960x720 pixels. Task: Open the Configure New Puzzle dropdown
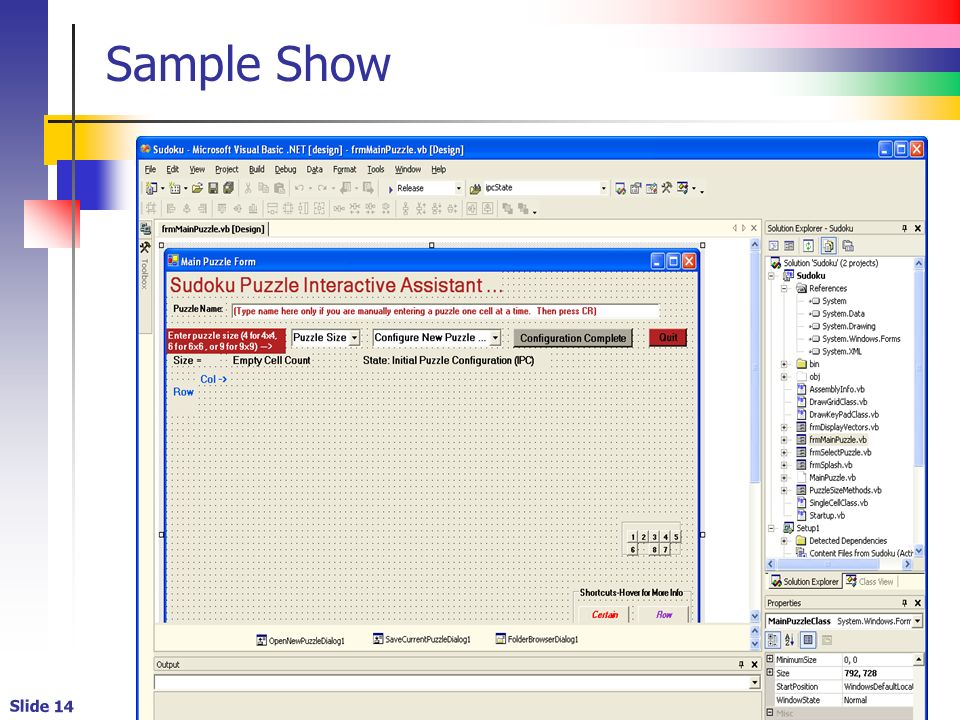495,338
